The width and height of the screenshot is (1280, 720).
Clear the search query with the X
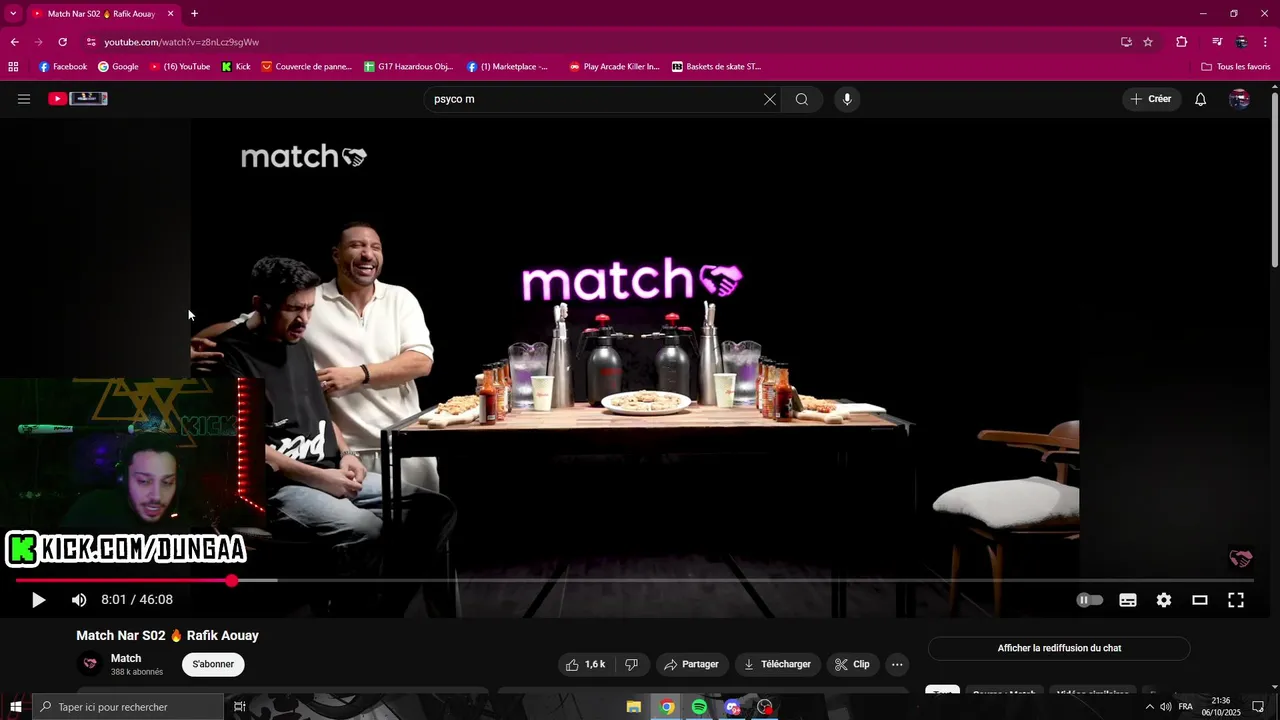(x=770, y=99)
